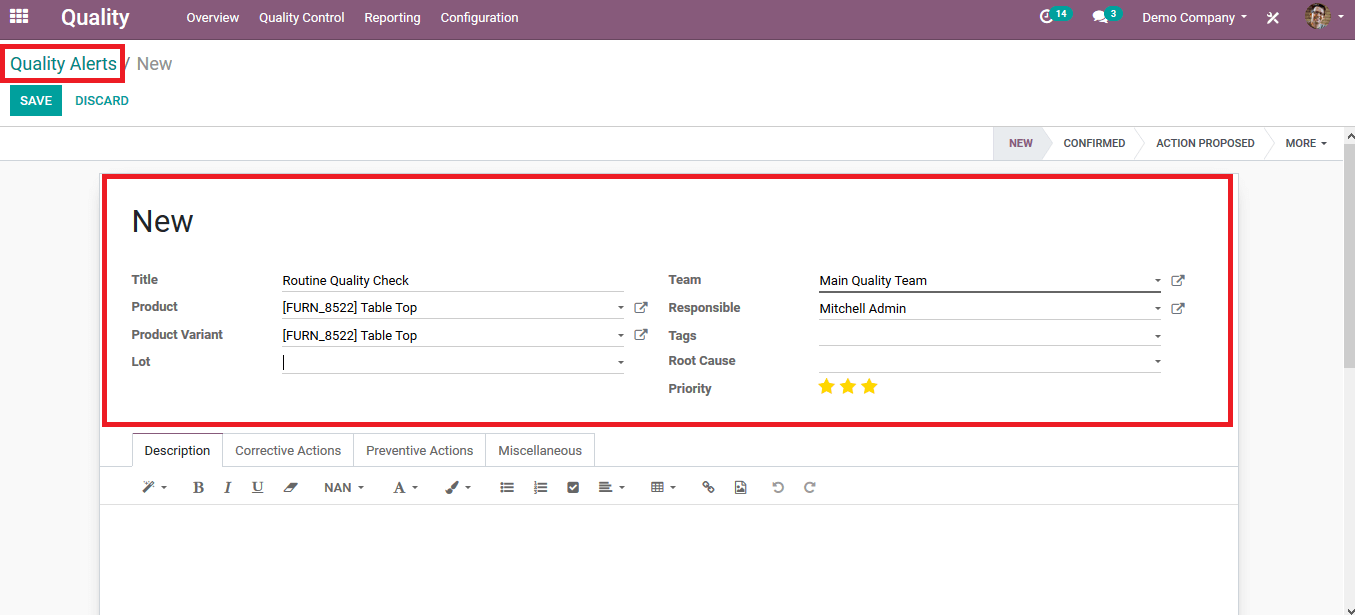1355x615 pixels.
Task: Click the debug tools wrench icon
Action: [1273, 18]
